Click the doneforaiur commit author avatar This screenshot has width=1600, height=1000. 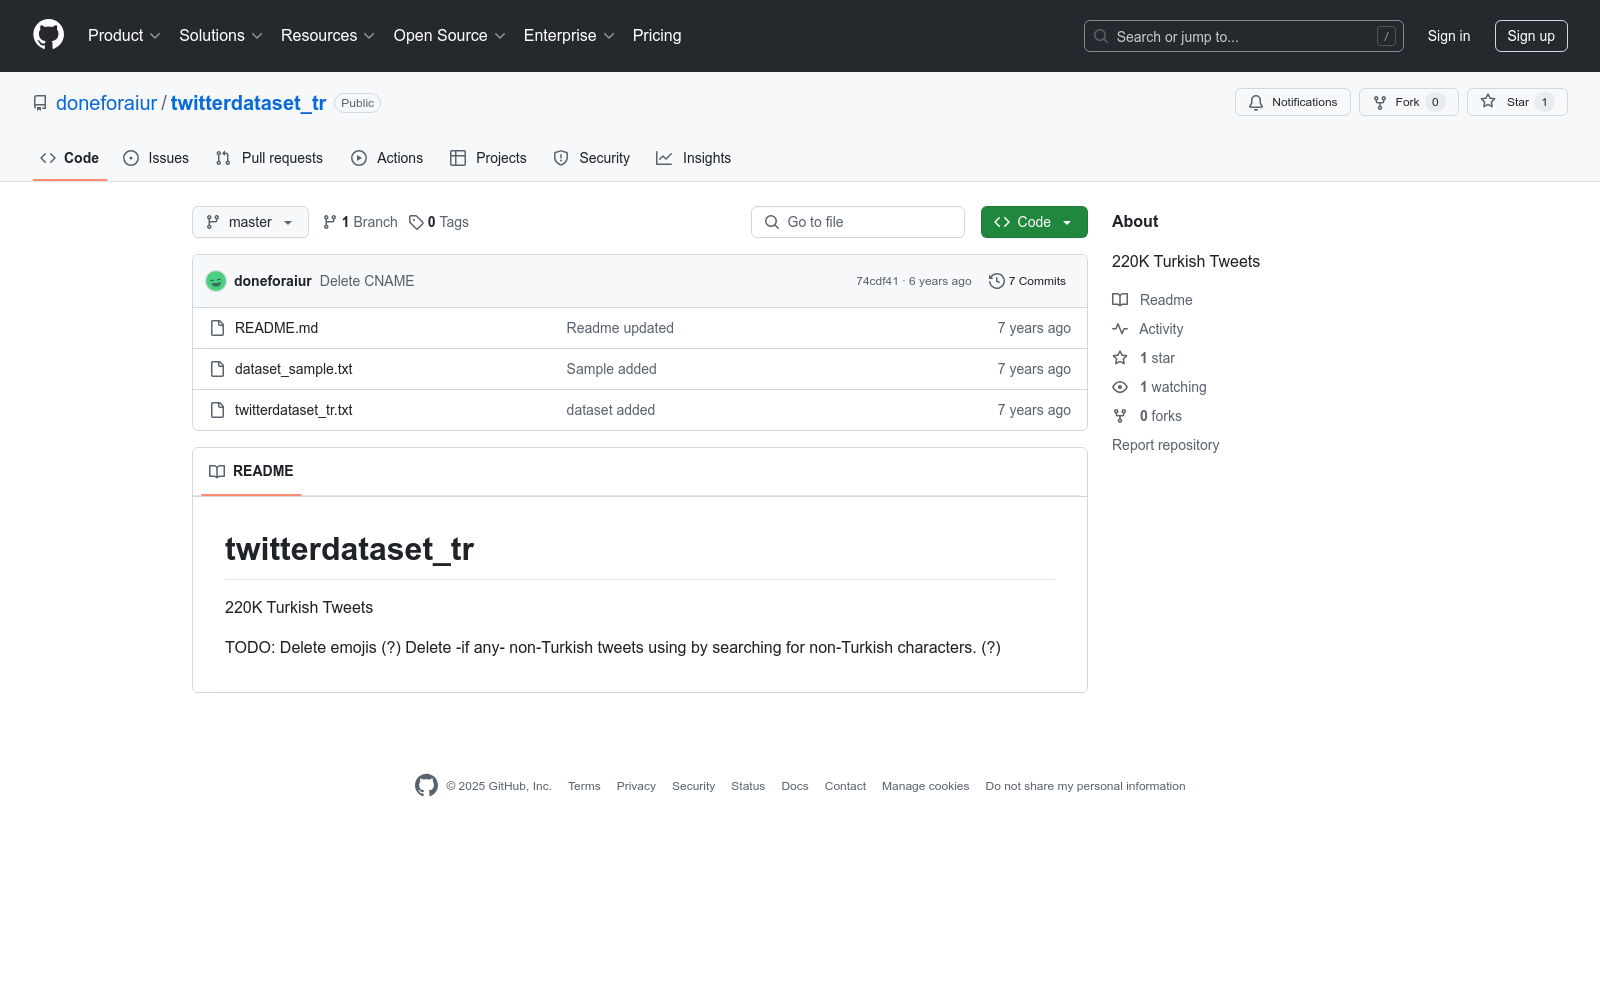(x=216, y=281)
